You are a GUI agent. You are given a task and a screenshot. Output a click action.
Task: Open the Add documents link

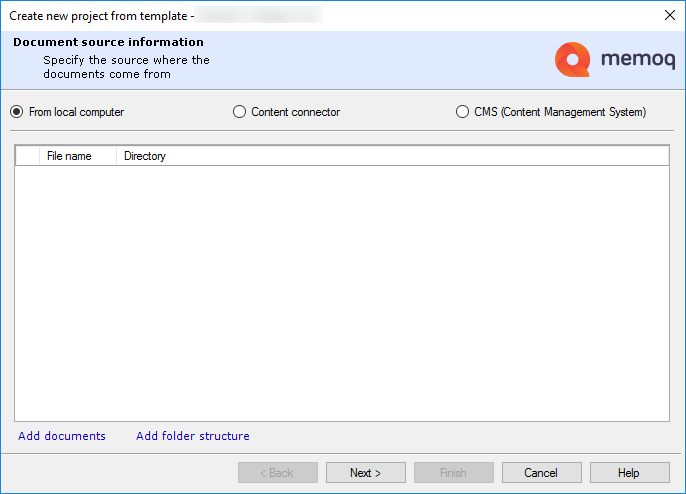coord(62,436)
